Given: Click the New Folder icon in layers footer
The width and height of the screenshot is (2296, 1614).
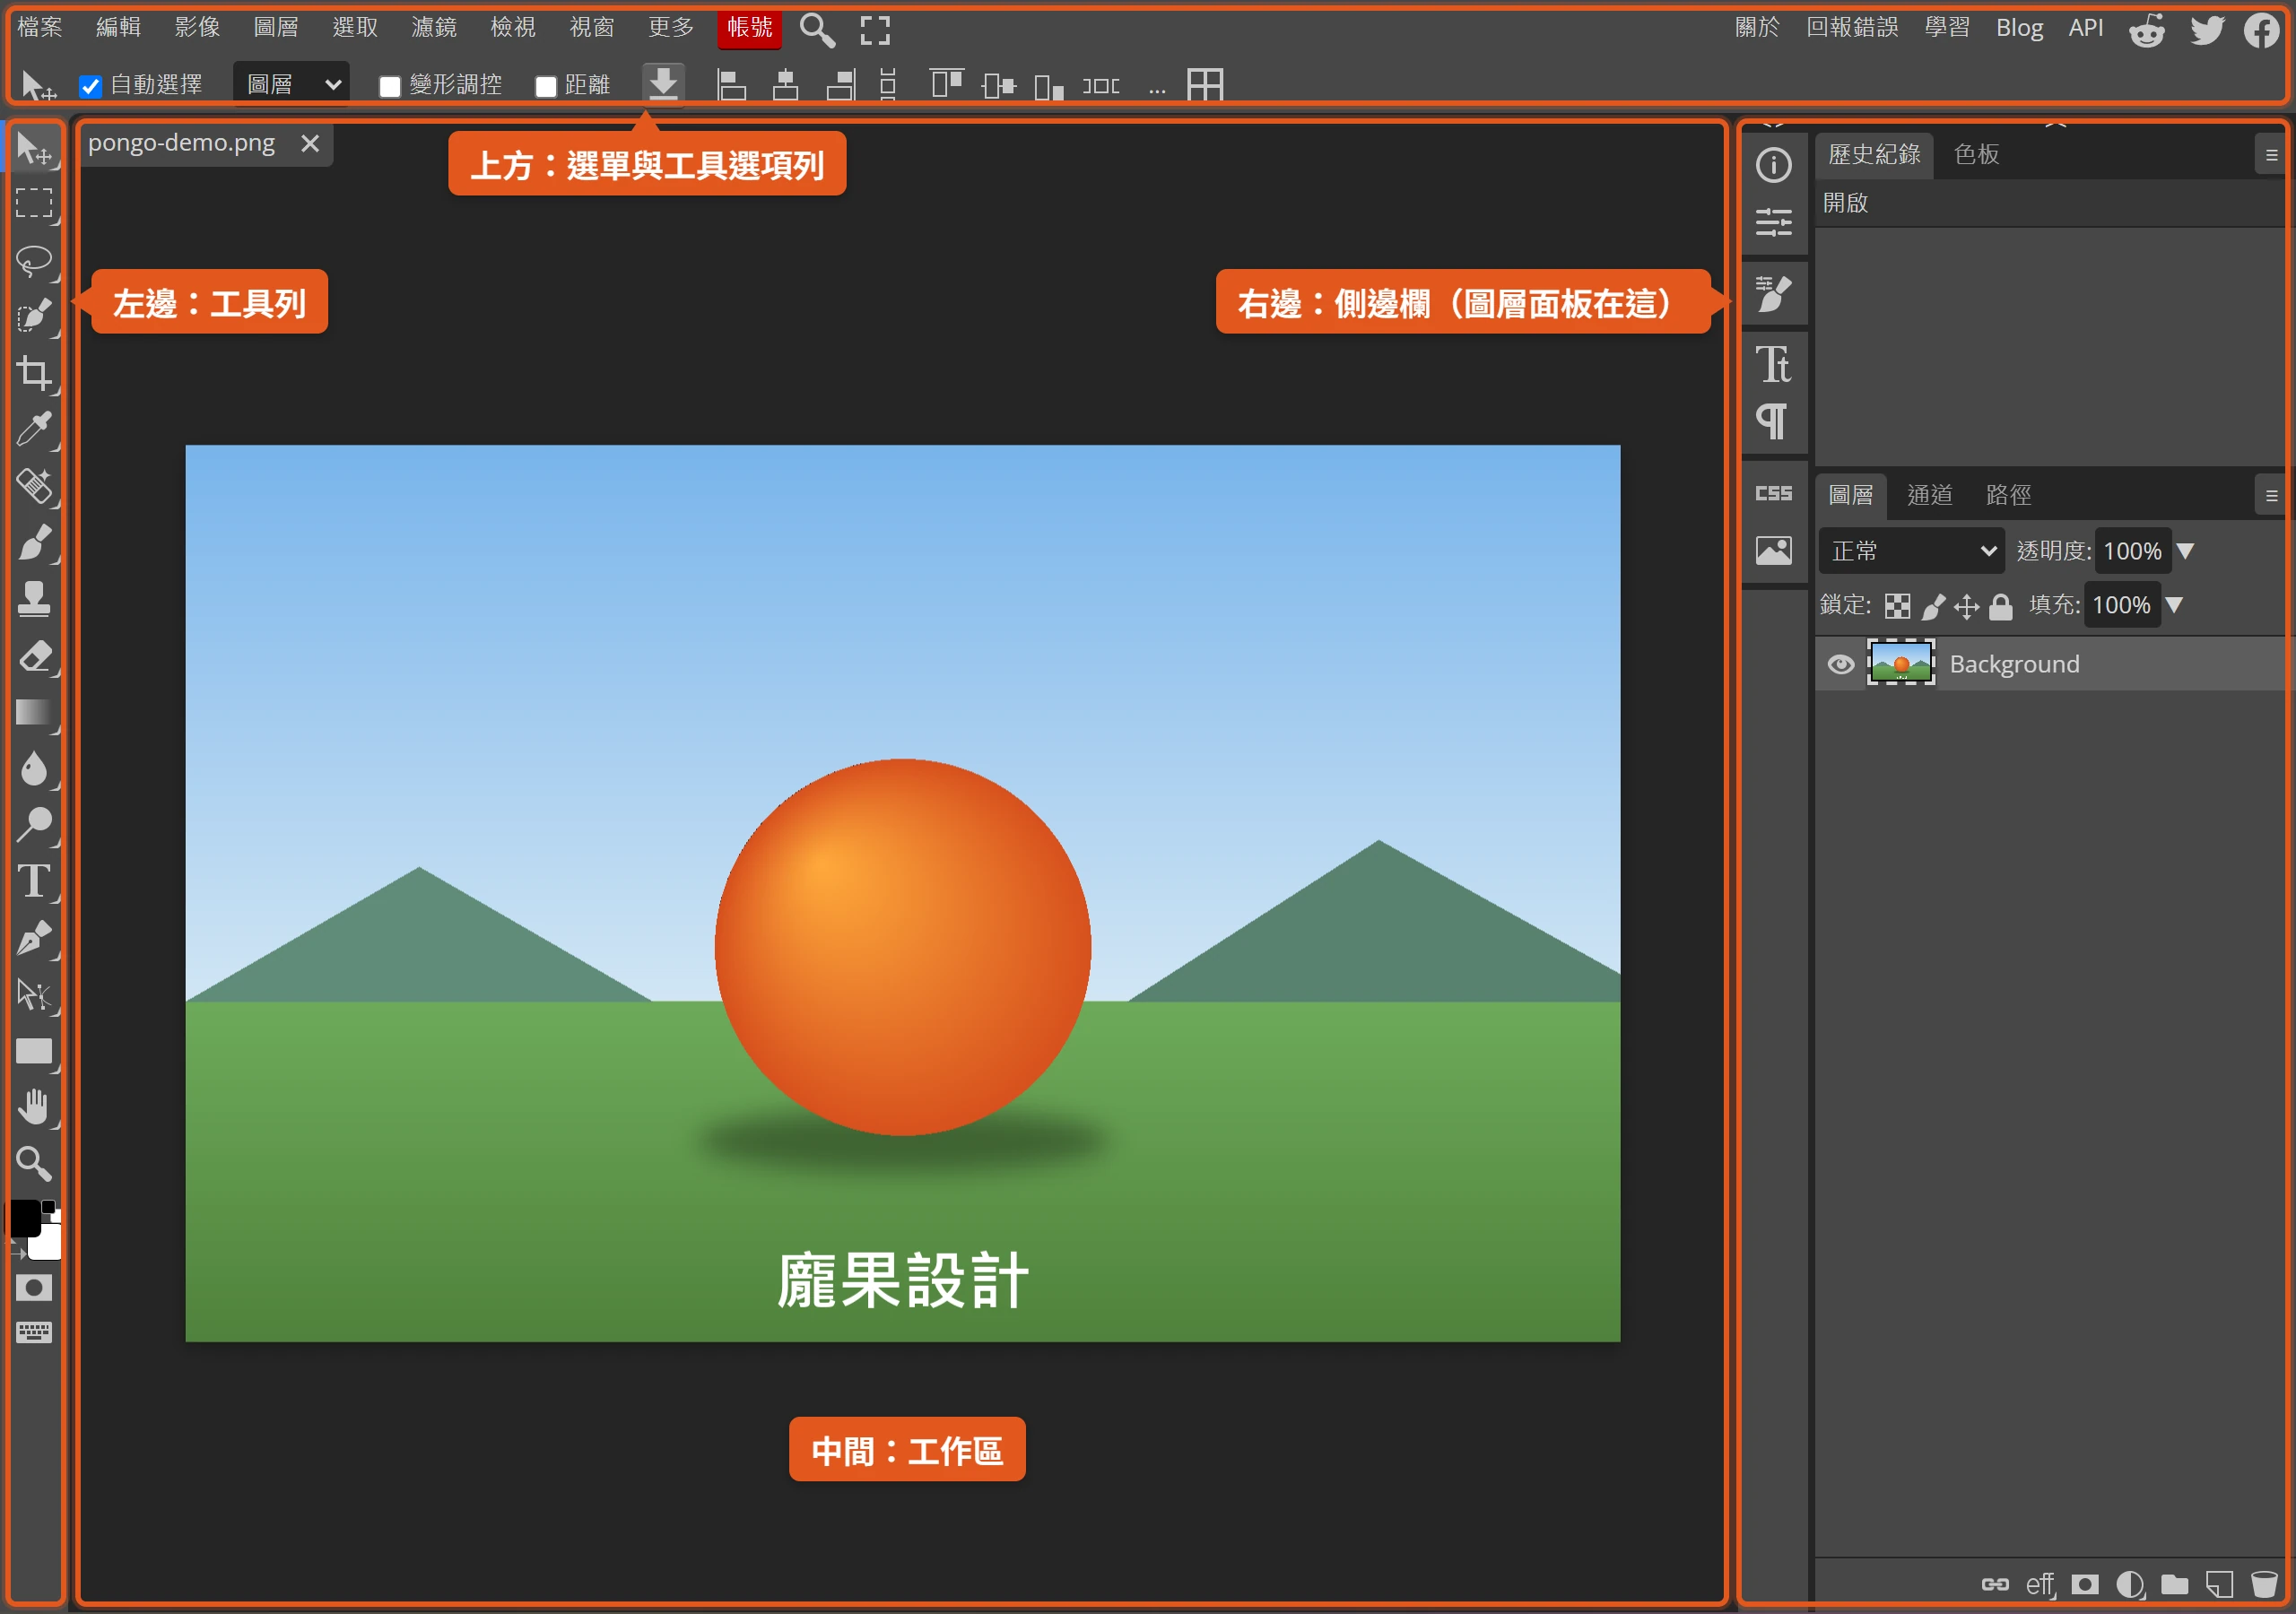Looking at the screenshot, I should [2174, 1585].
